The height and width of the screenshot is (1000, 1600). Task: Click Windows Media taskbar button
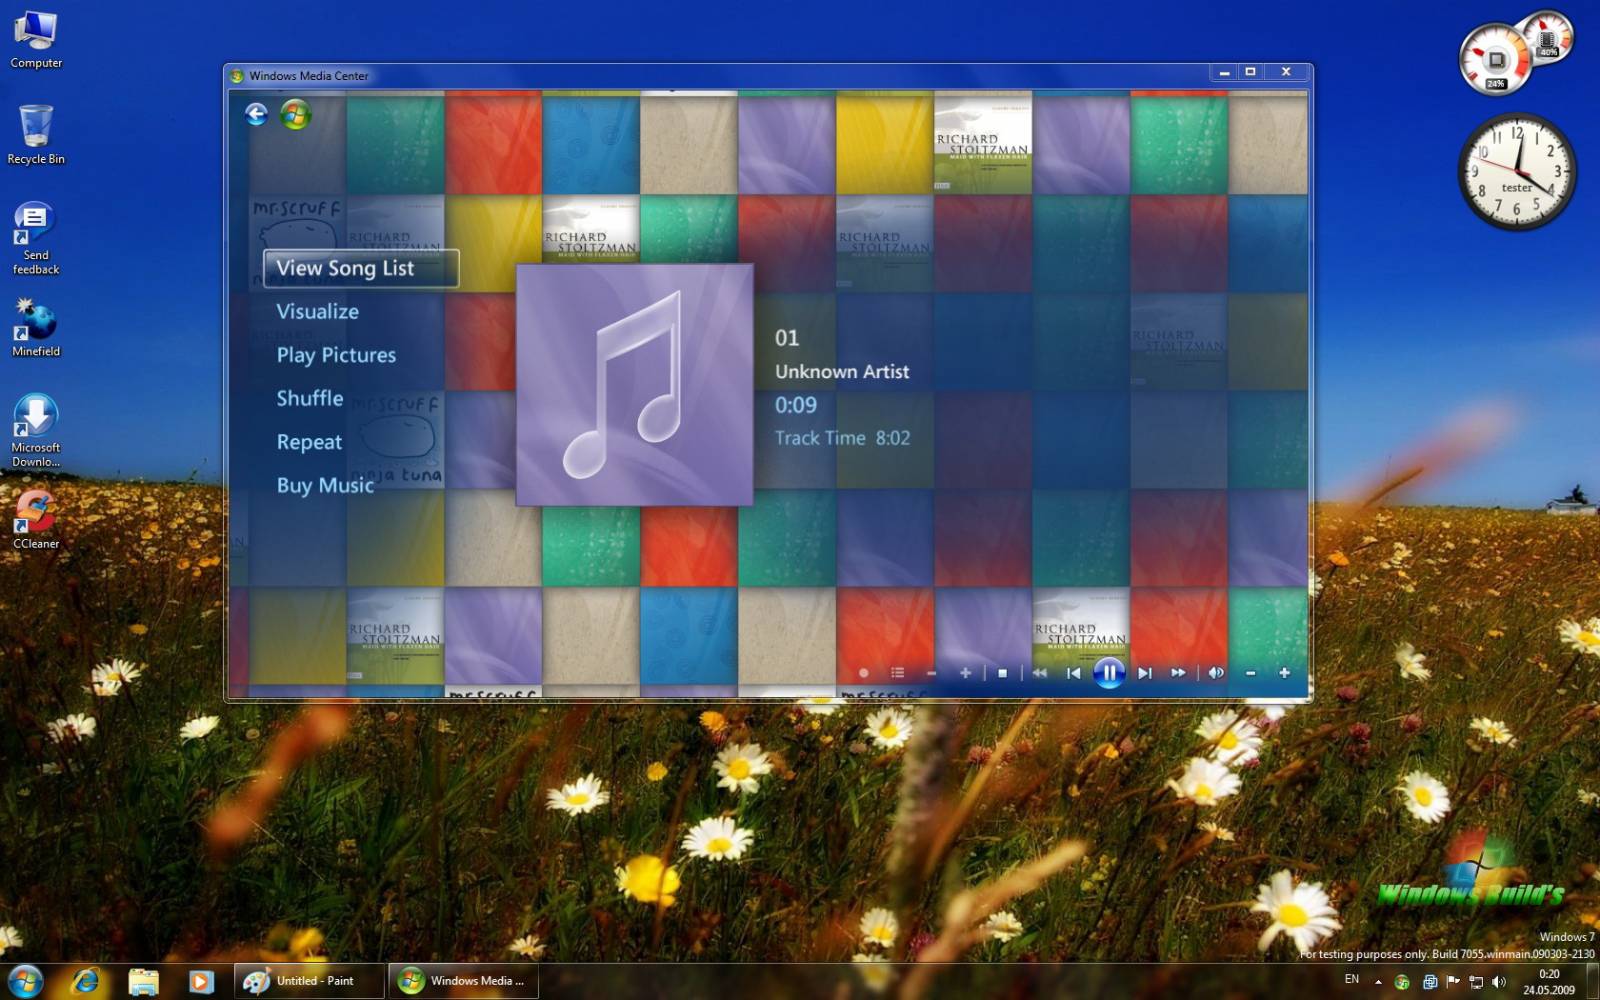pos(465,981)
